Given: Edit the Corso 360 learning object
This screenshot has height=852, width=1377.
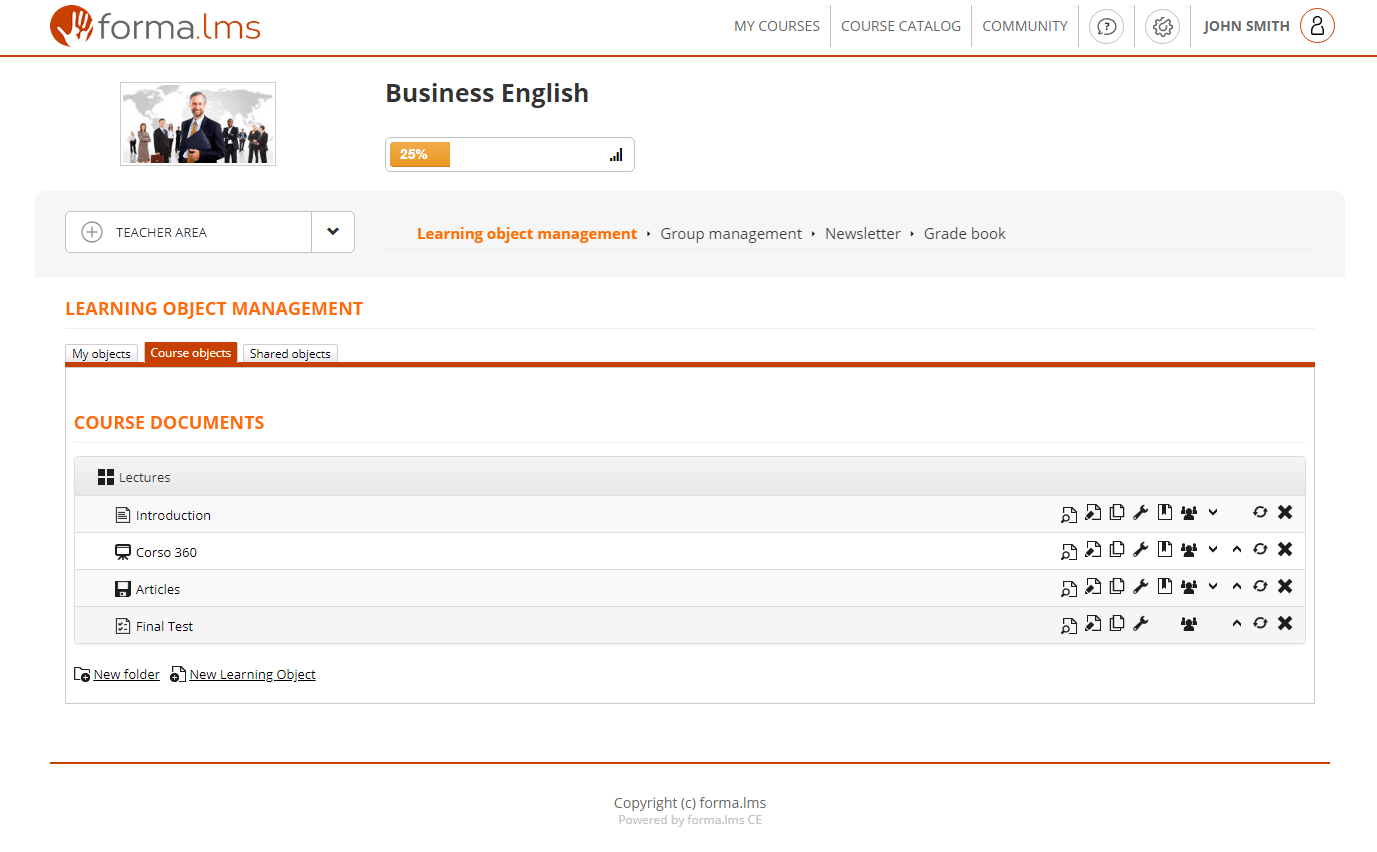Looking at the screenshot, I should (1093, 550).
